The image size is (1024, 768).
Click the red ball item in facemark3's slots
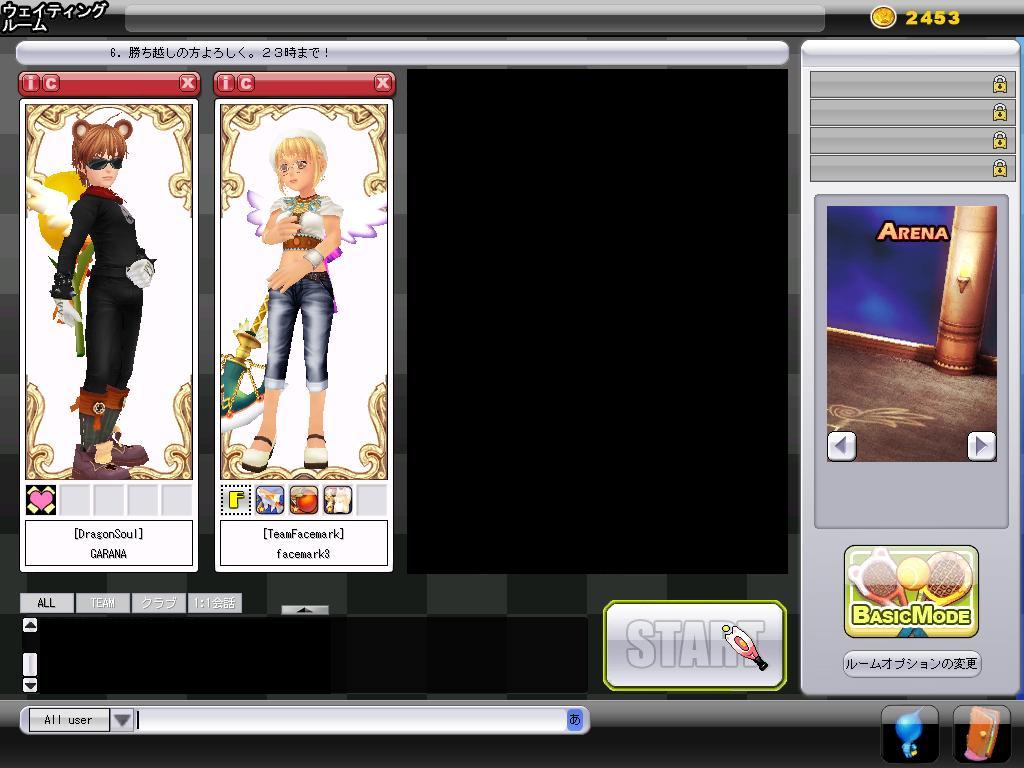(304, 500)
